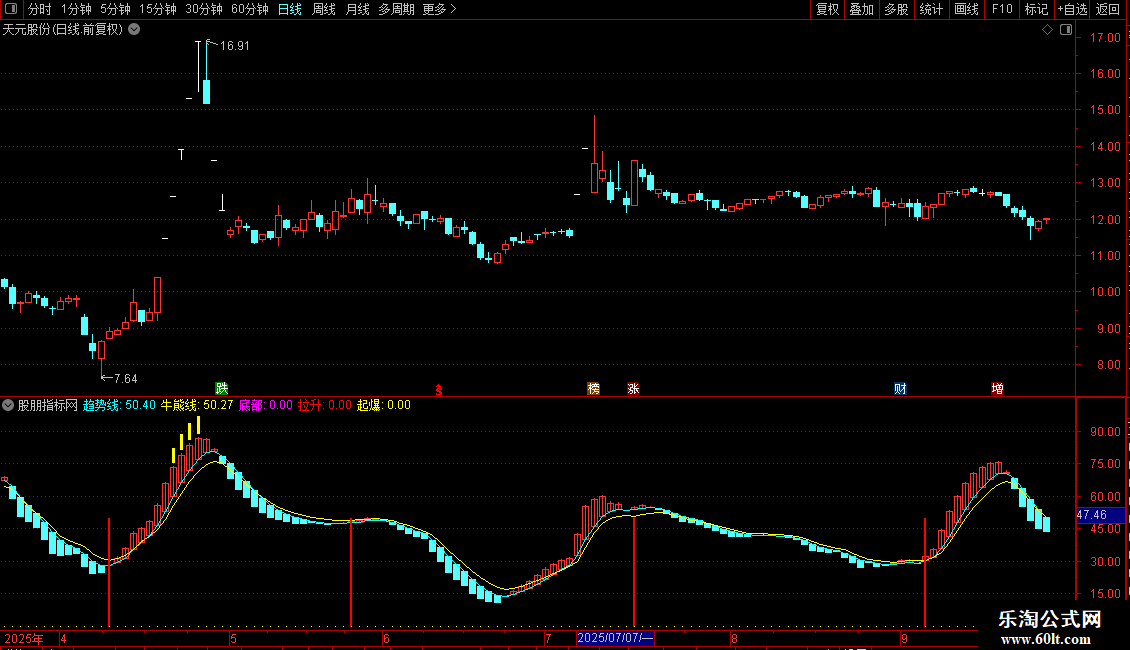Activate the 画线 drawing tool

966,9
